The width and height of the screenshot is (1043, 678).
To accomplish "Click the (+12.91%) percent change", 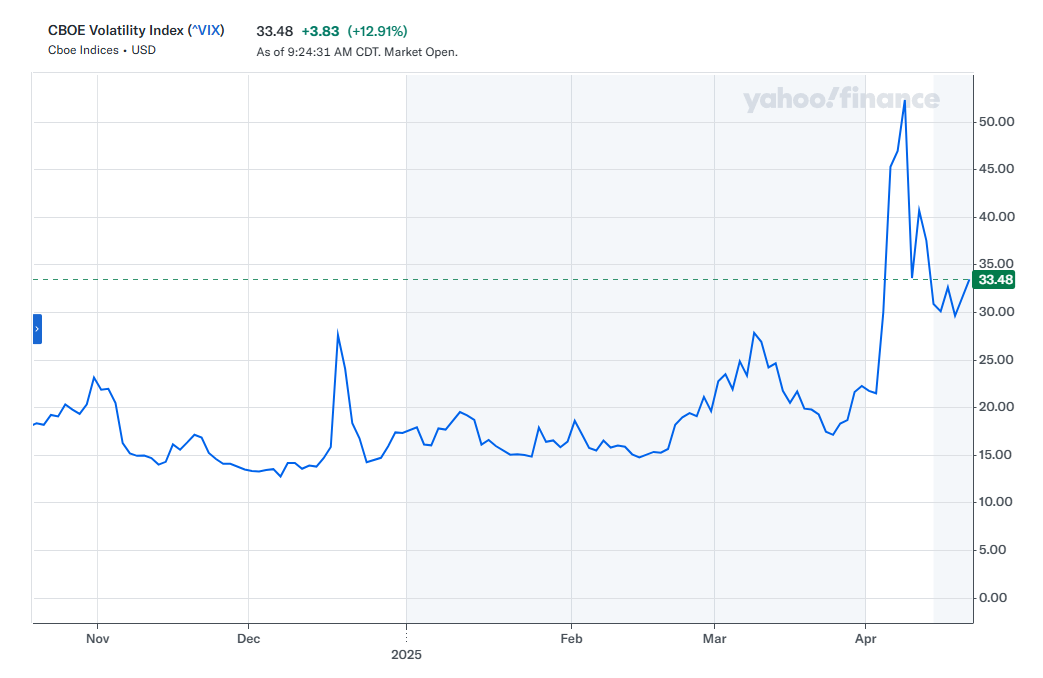I will click(377, 31).
